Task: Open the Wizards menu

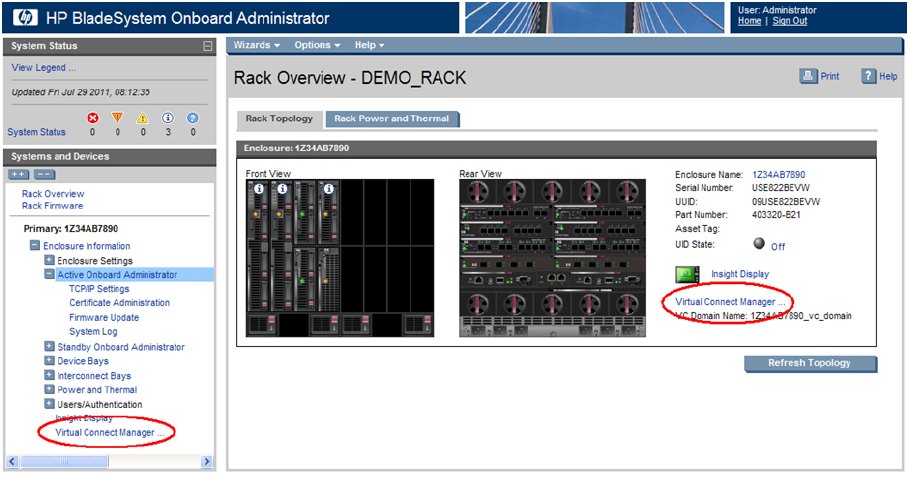Action: pyautogui.click(x=257, y=45)
